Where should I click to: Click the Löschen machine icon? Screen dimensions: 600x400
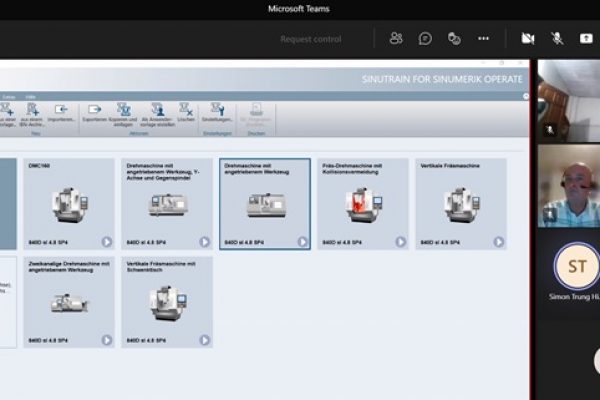point(186,110)
